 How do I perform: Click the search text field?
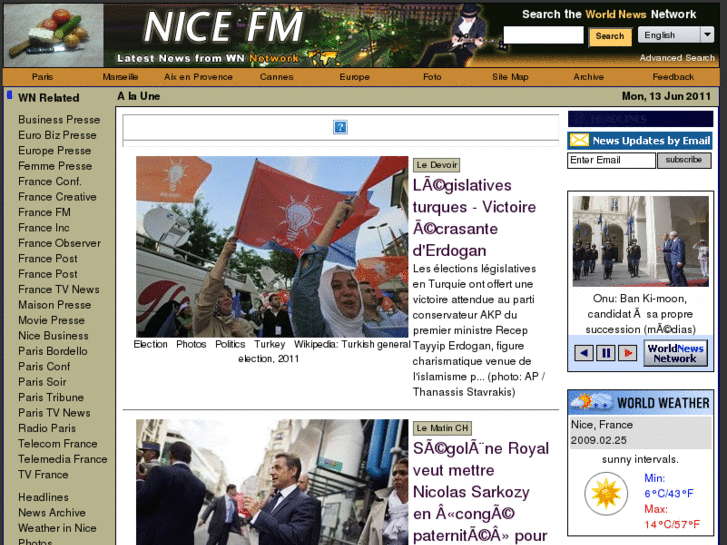(543, 35)
